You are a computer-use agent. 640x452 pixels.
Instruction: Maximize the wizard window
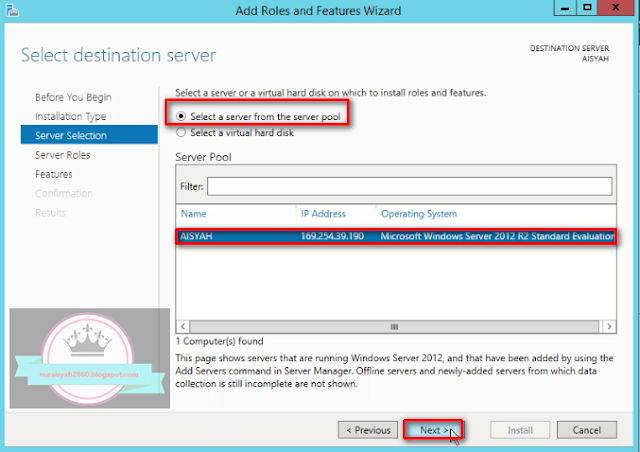[587, 7]
